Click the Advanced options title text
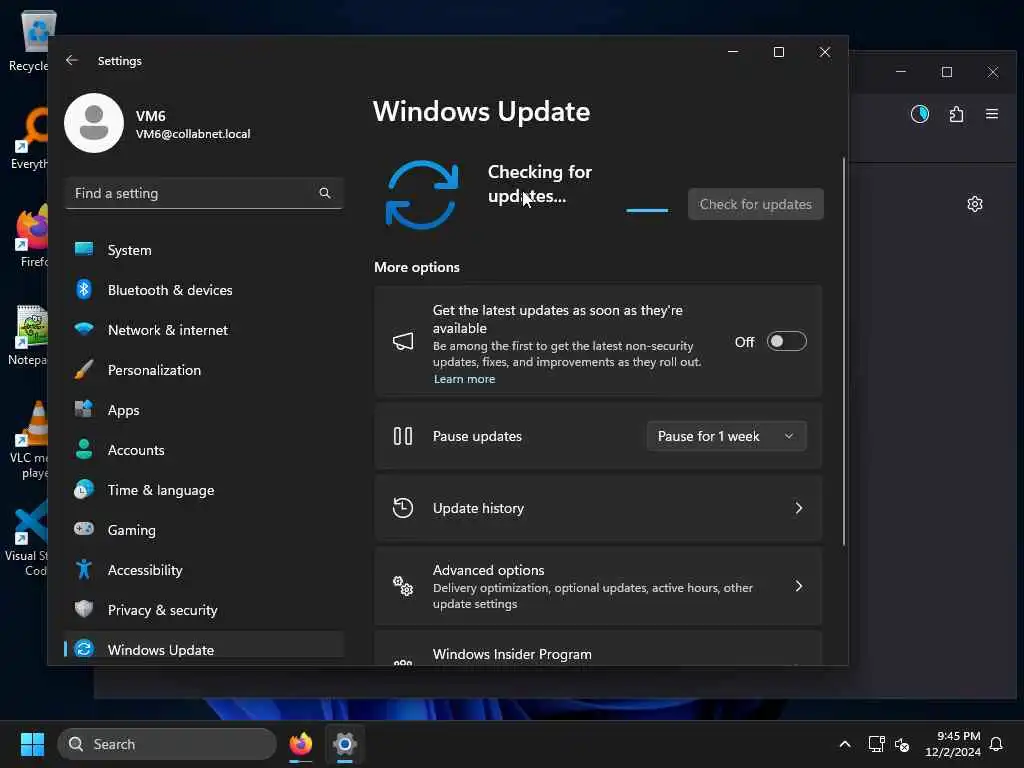The image size is (1024, 768). click(x=488, y=569)
